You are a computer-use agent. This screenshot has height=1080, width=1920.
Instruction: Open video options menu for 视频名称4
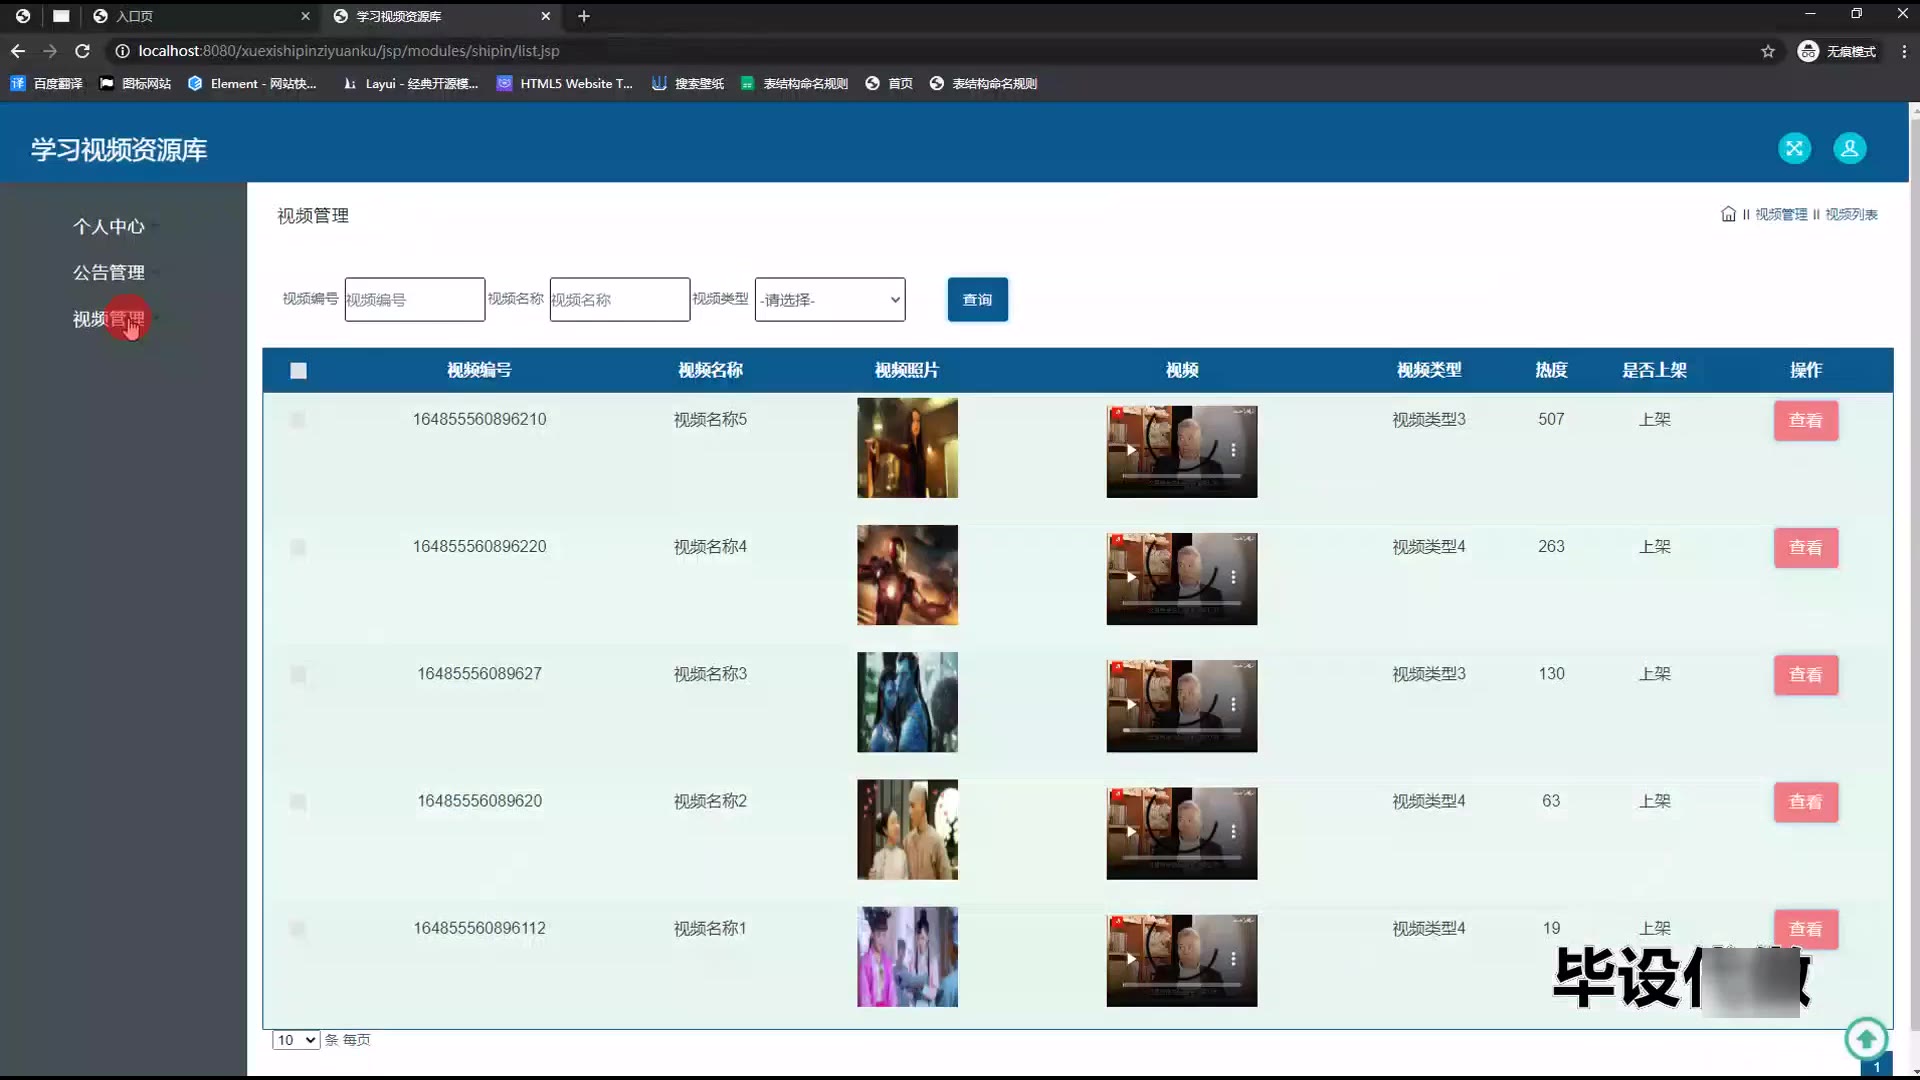coord(1233,577)
